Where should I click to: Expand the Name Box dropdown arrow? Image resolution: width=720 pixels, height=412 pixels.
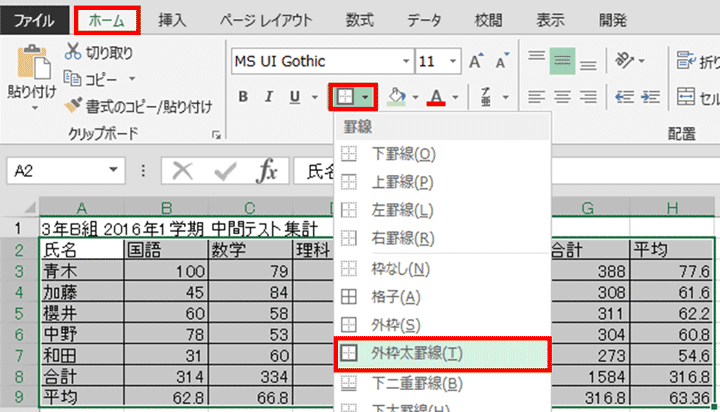113,170
